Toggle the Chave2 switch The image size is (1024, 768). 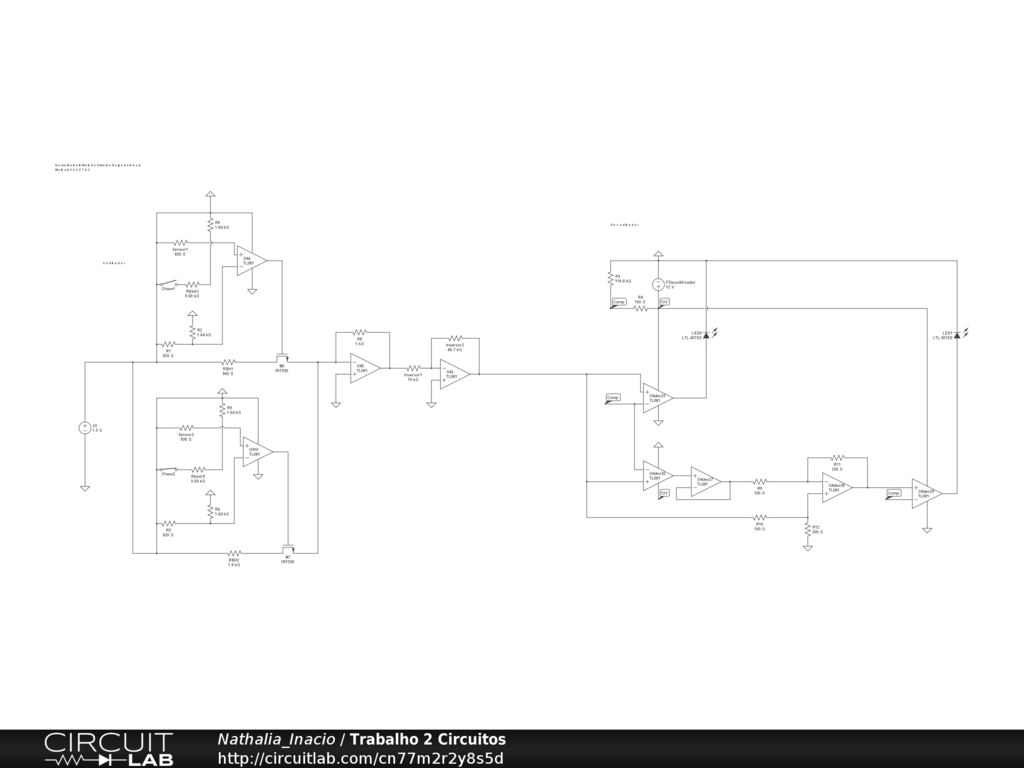point(169,469)
